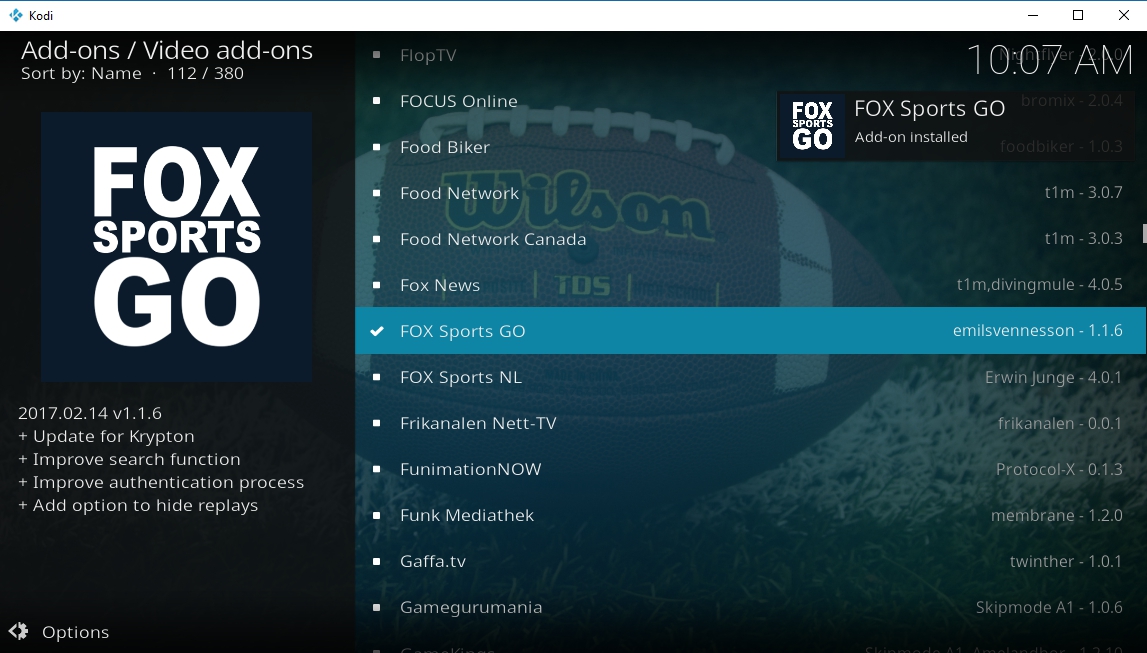Screen dimensions: 1147x653
Task: Click the 'Sort by: Name' label
Action: (x=81, y=73)
